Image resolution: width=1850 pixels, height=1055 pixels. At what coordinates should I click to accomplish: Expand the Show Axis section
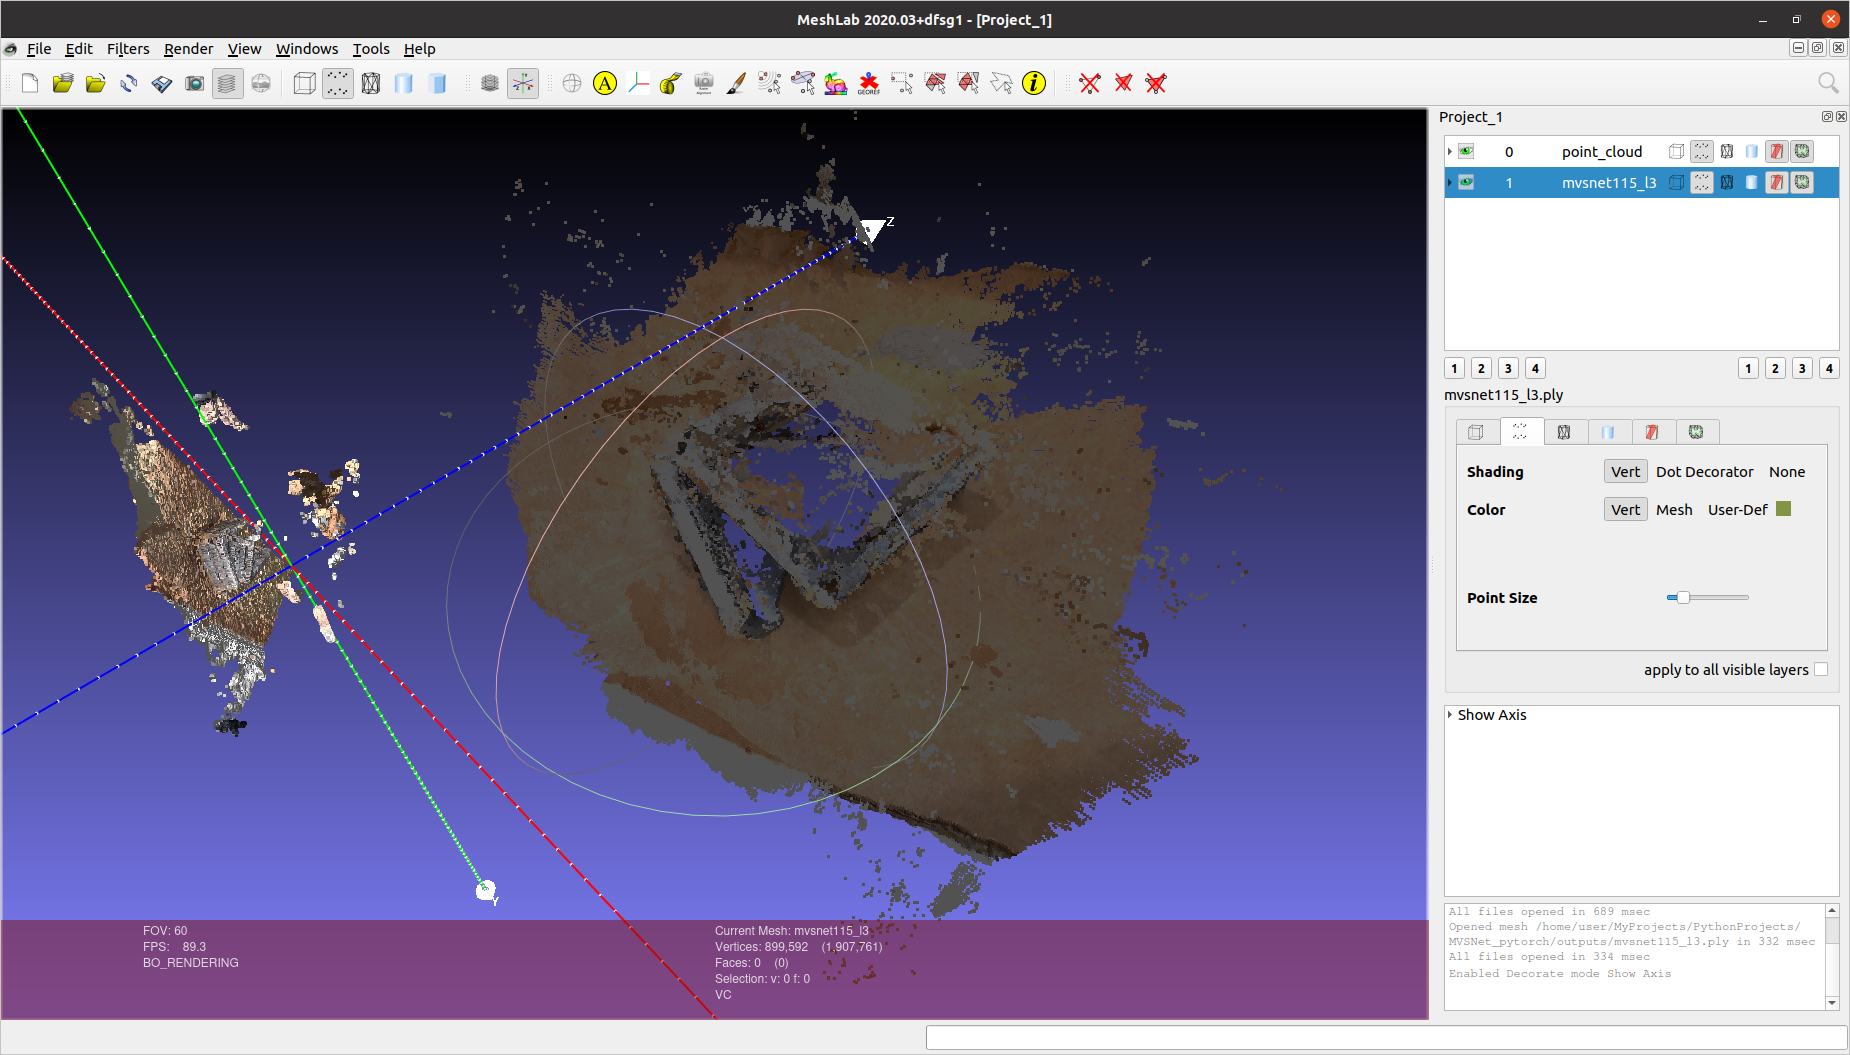coord(1451,714)
